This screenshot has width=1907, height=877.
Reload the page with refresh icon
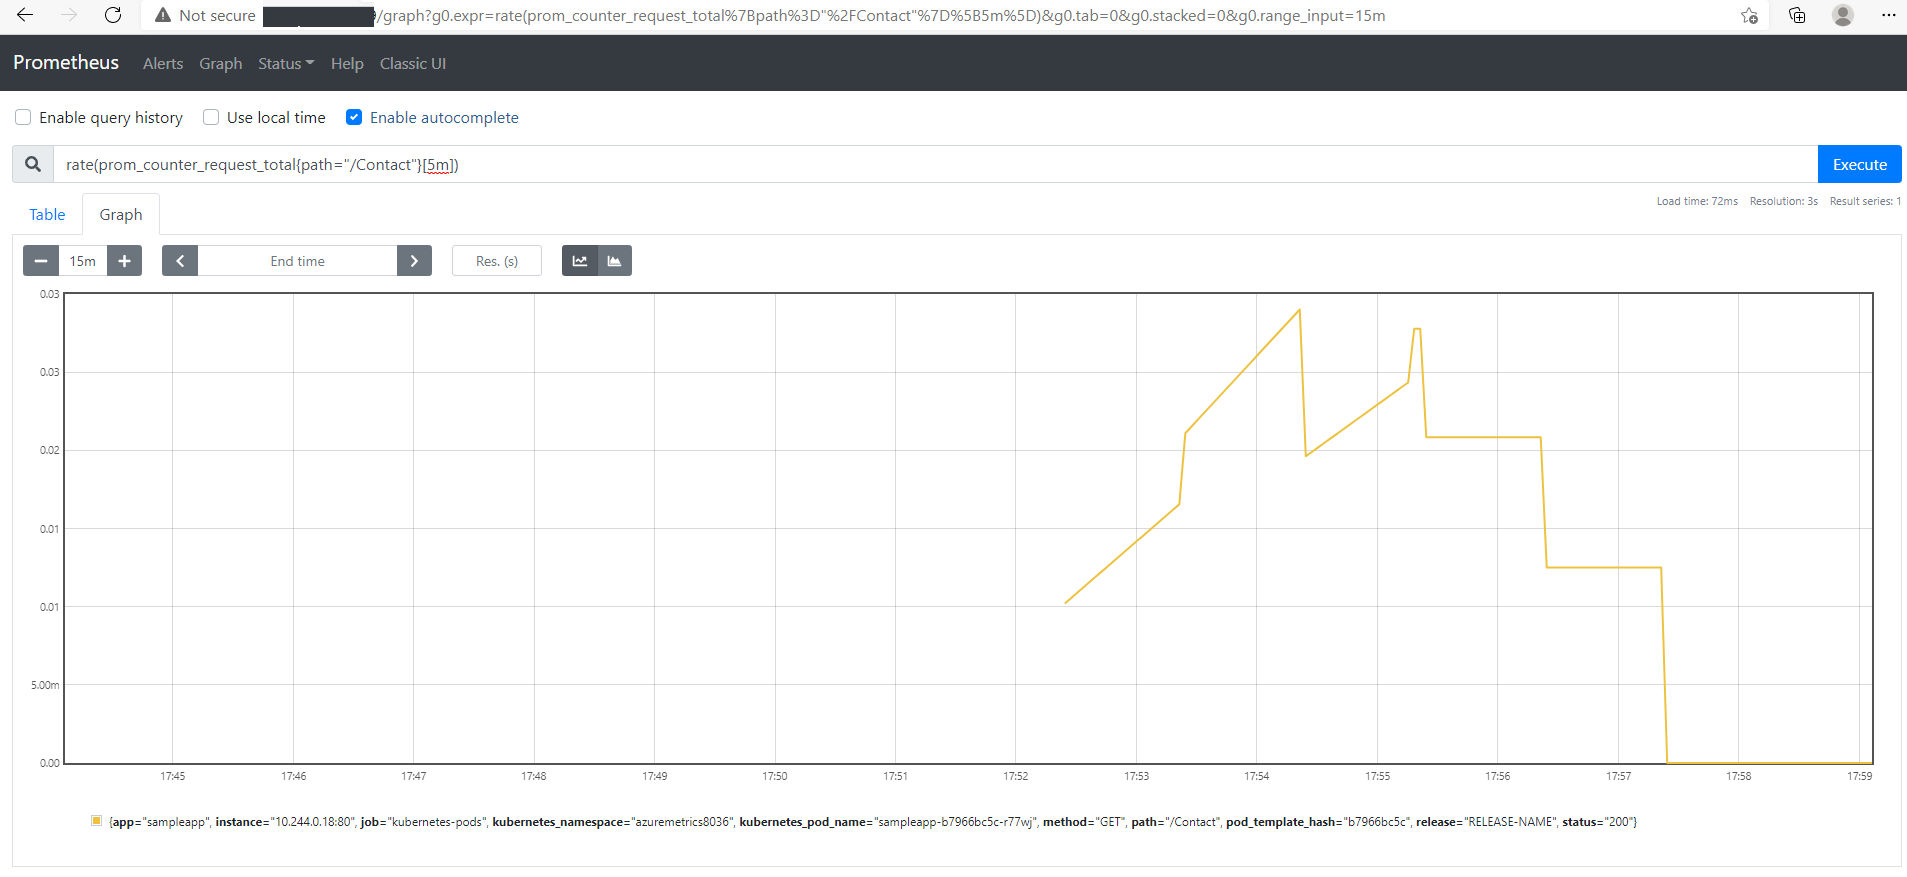[x=113, y=15]
